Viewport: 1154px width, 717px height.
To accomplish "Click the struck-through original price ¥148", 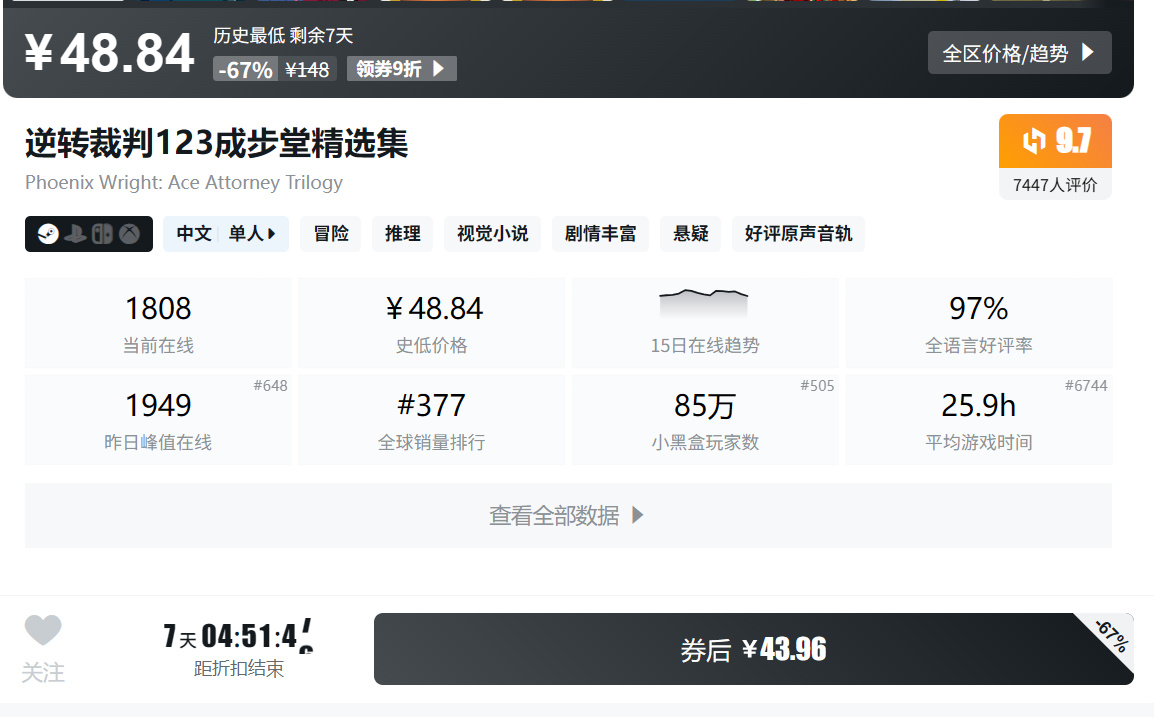I will (x=308, y=69).
